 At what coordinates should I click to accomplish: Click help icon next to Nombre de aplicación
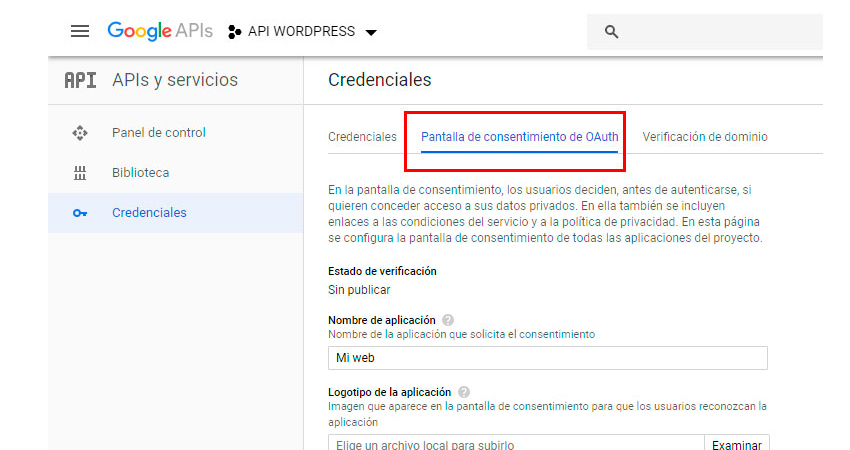tap(448, 320)
